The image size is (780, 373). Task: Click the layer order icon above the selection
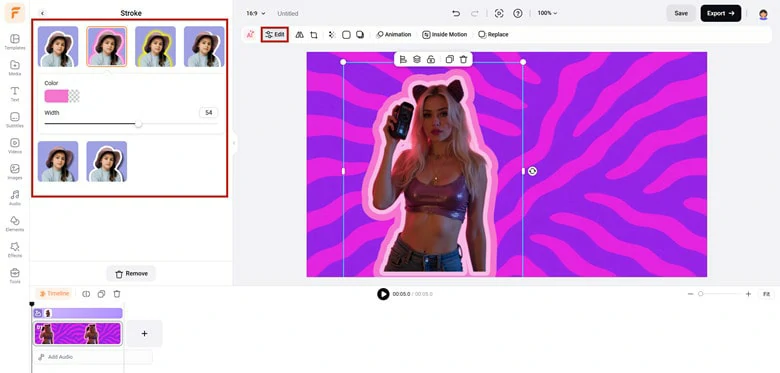coord(417,59)
